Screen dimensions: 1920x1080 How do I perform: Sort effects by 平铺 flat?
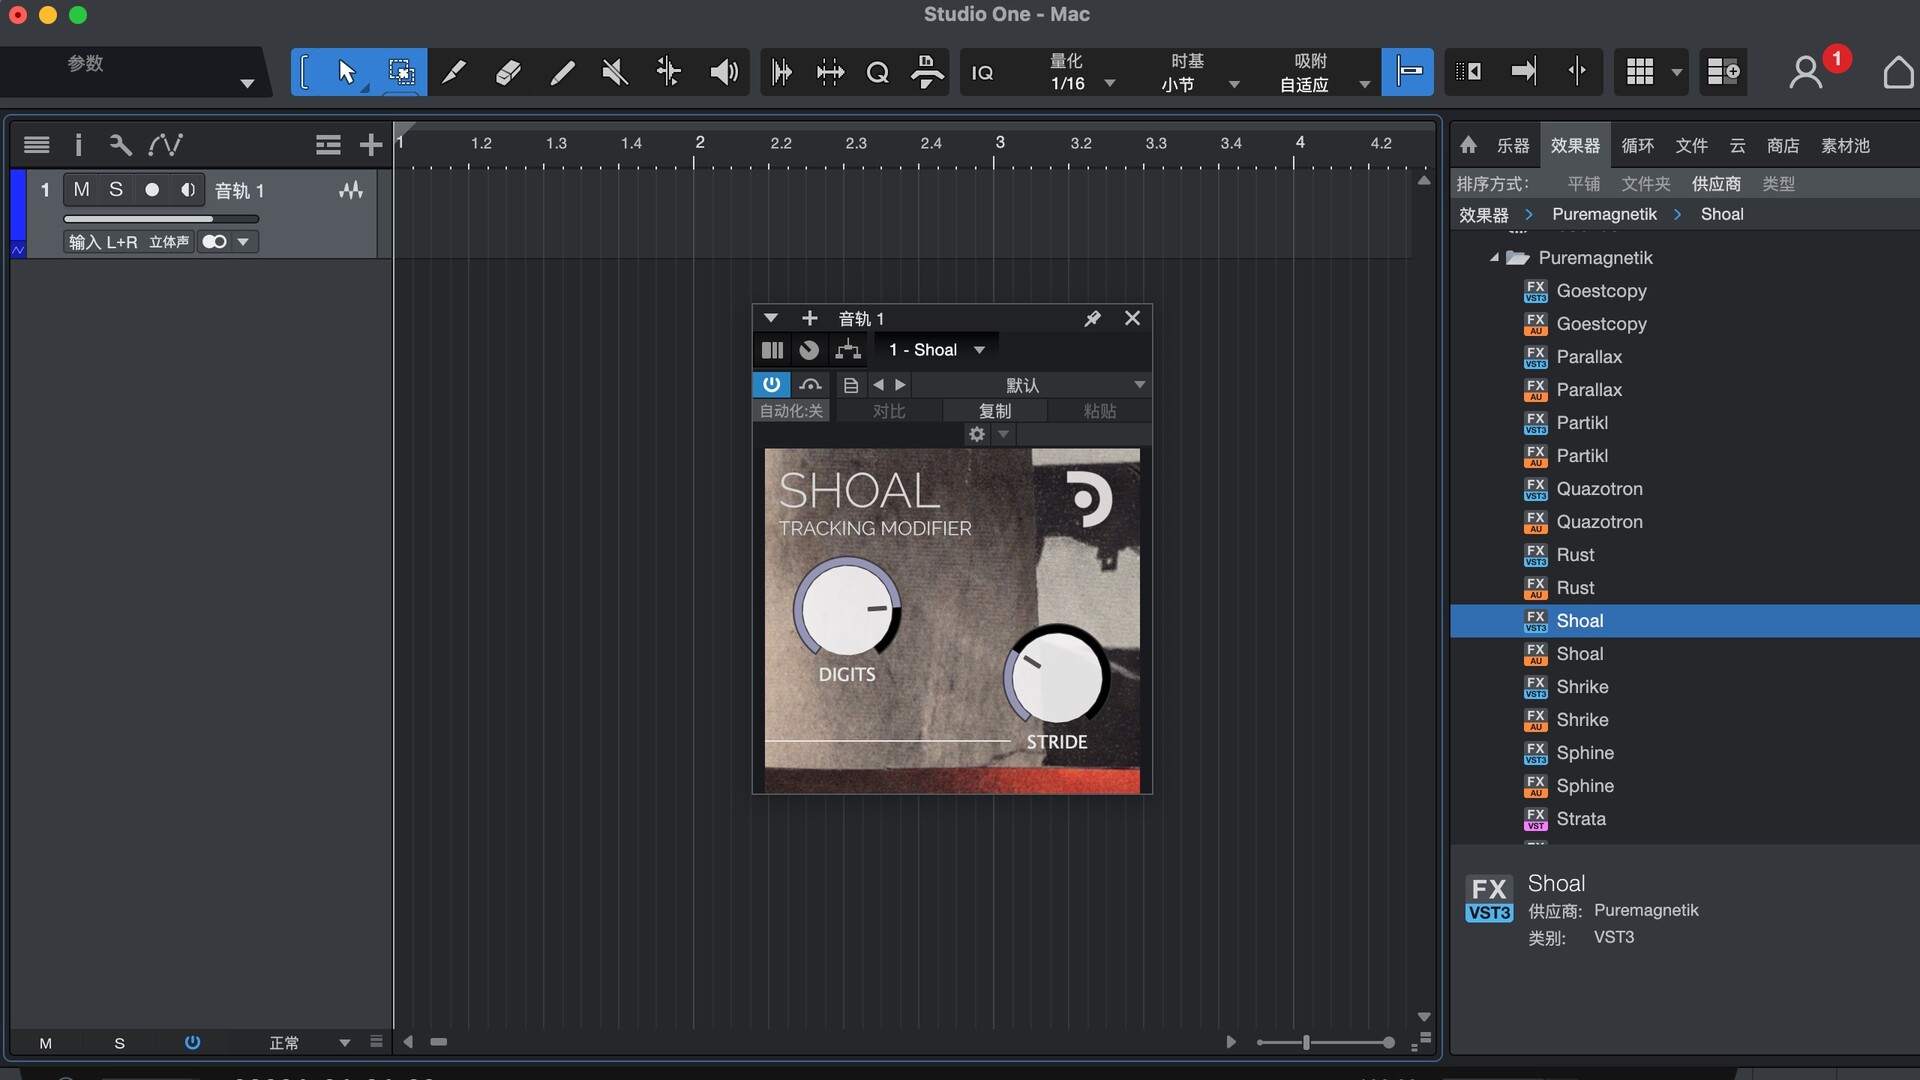1584,184
